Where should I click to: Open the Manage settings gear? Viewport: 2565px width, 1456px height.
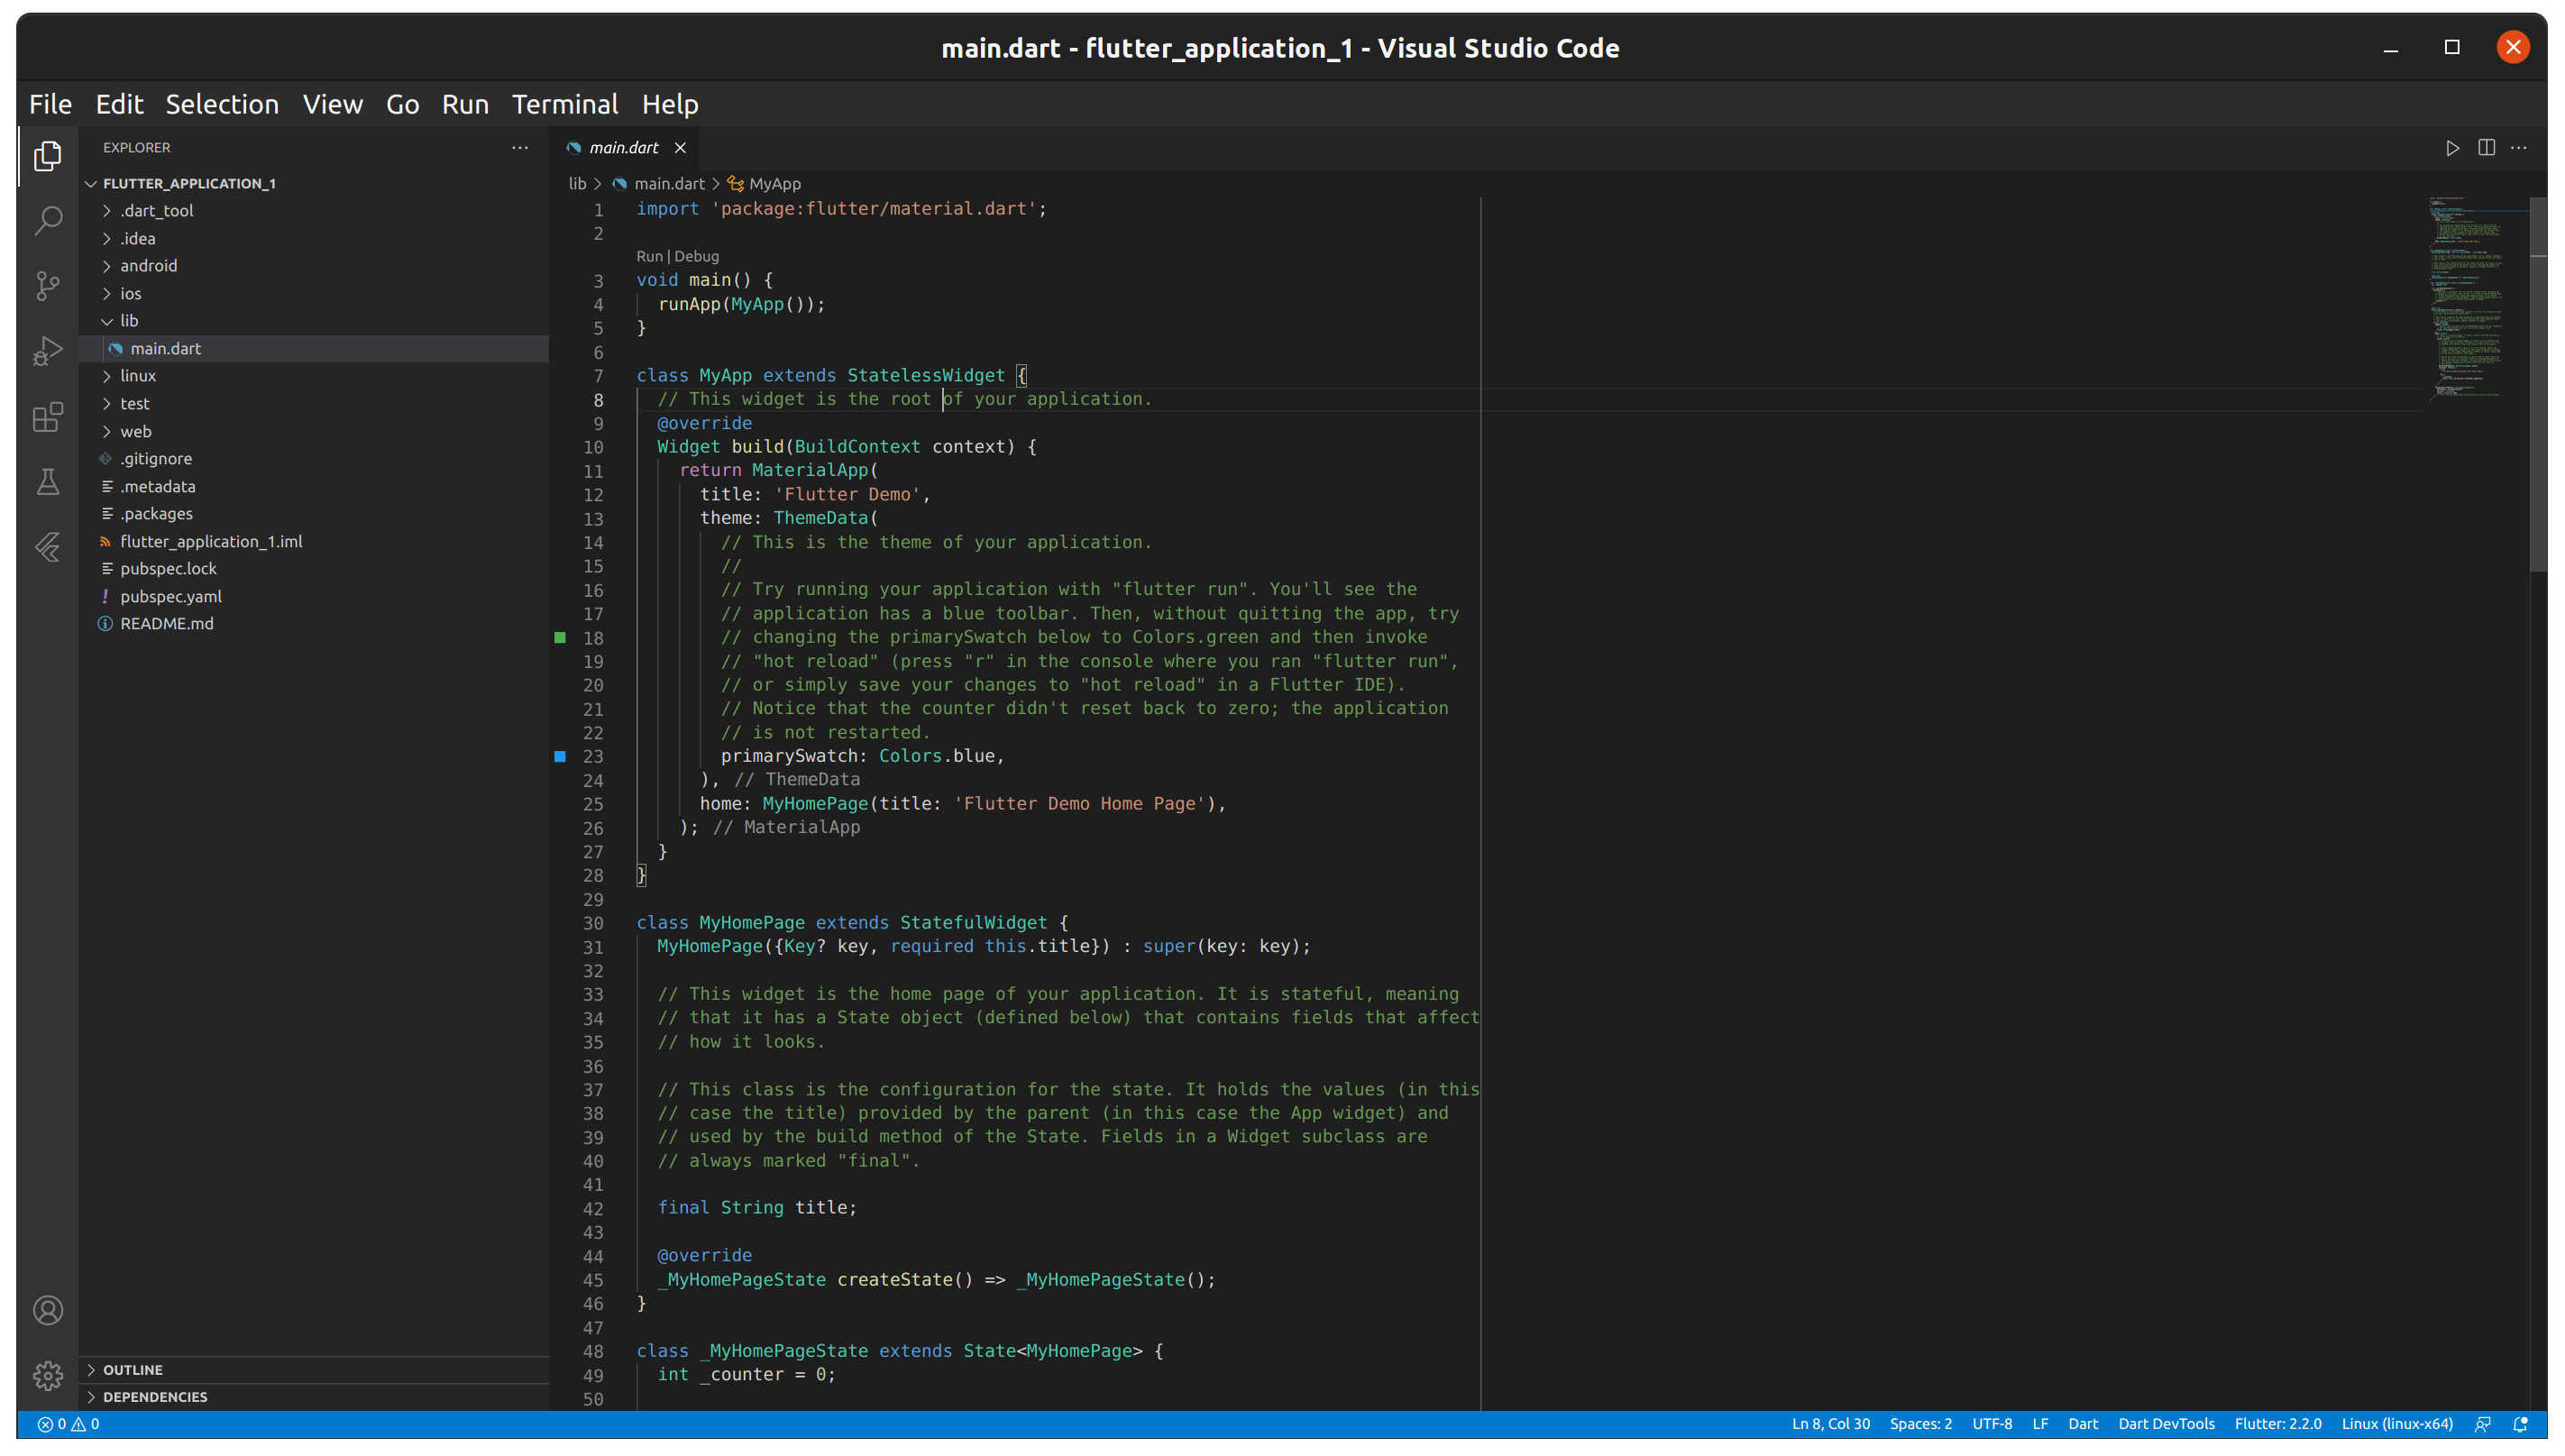(47, 1376)
